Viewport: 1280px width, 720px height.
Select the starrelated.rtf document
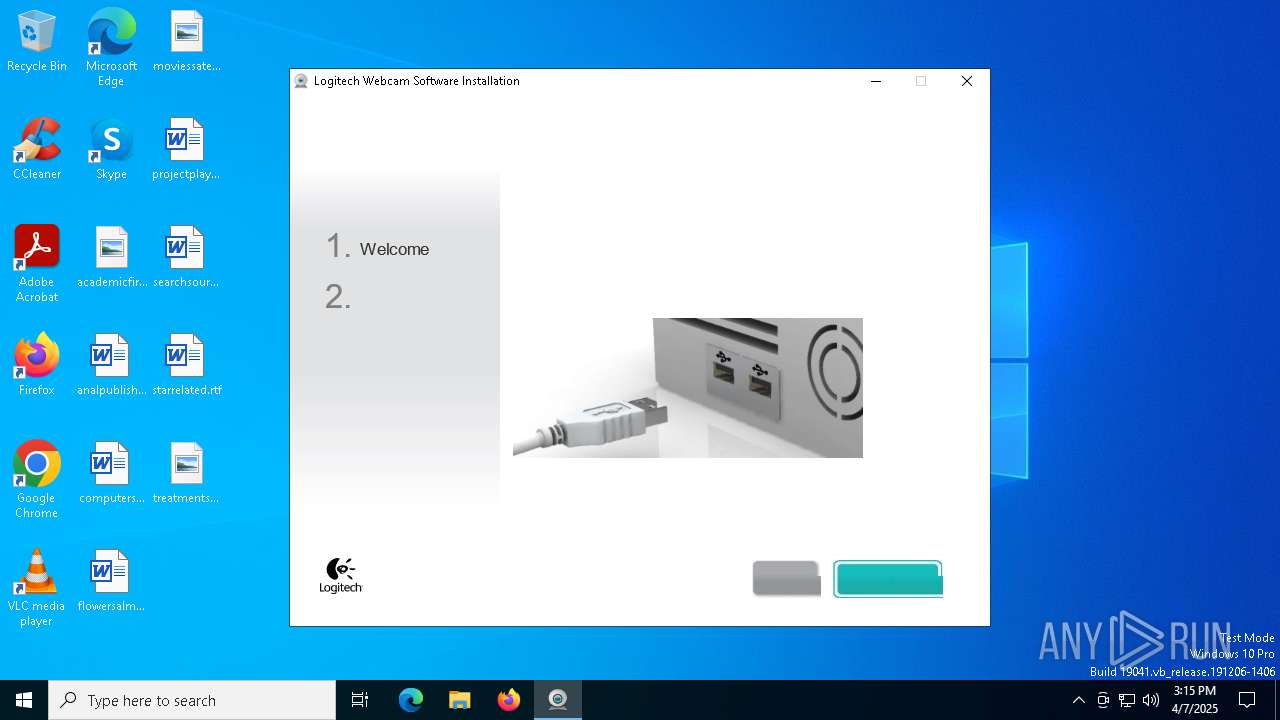coord(186,365)
